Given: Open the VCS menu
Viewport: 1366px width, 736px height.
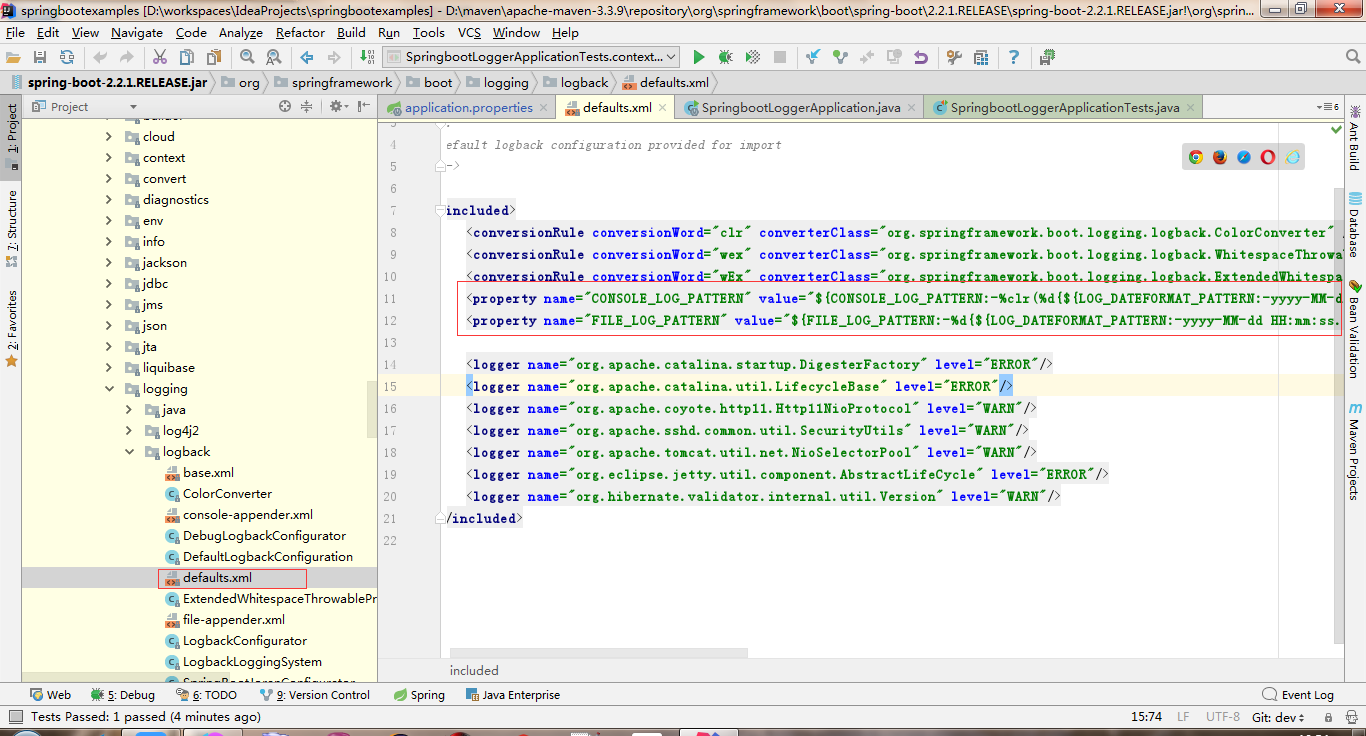Looking at the screenshot, I should pyautogui.click(x=469, y=32).
